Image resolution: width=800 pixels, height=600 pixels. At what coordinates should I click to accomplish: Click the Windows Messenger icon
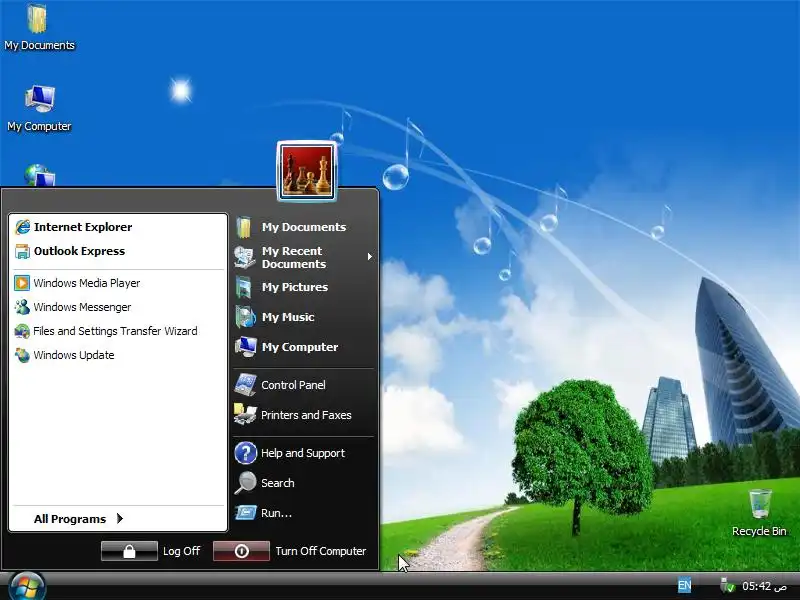tap(22, 307)
